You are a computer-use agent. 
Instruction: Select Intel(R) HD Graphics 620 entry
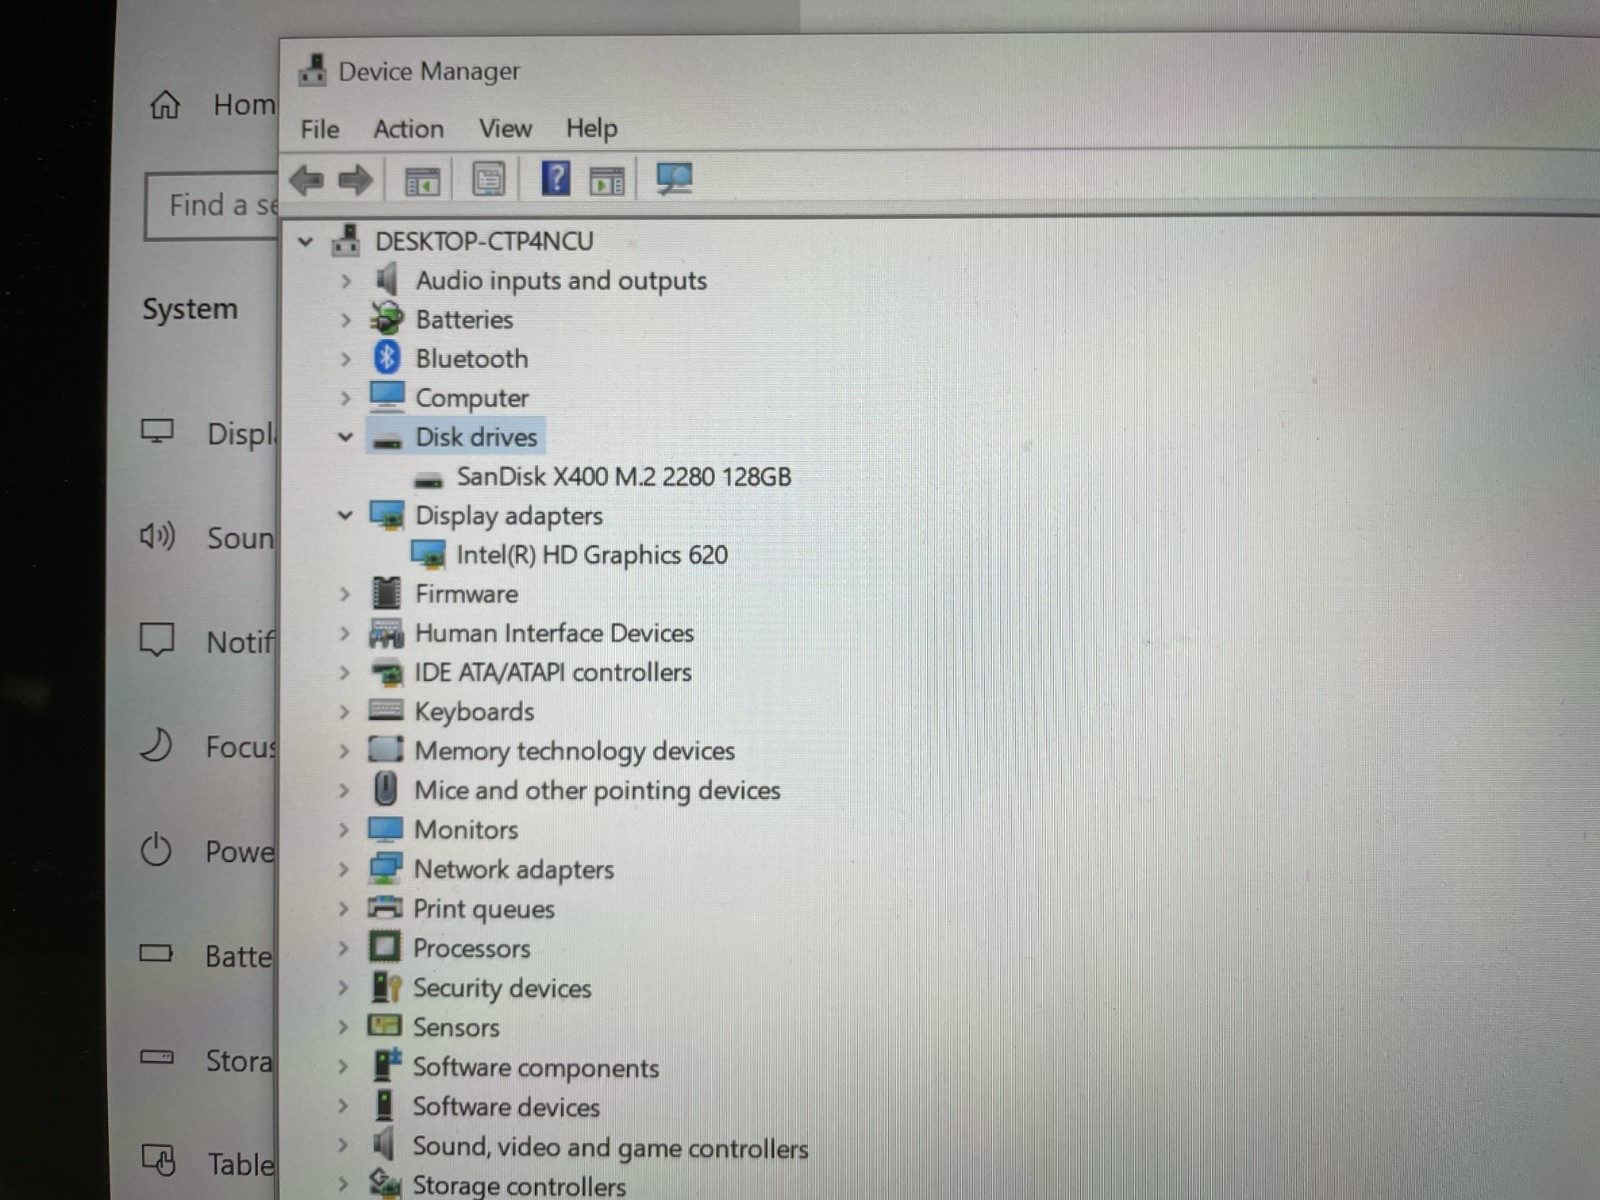[592, 554]
